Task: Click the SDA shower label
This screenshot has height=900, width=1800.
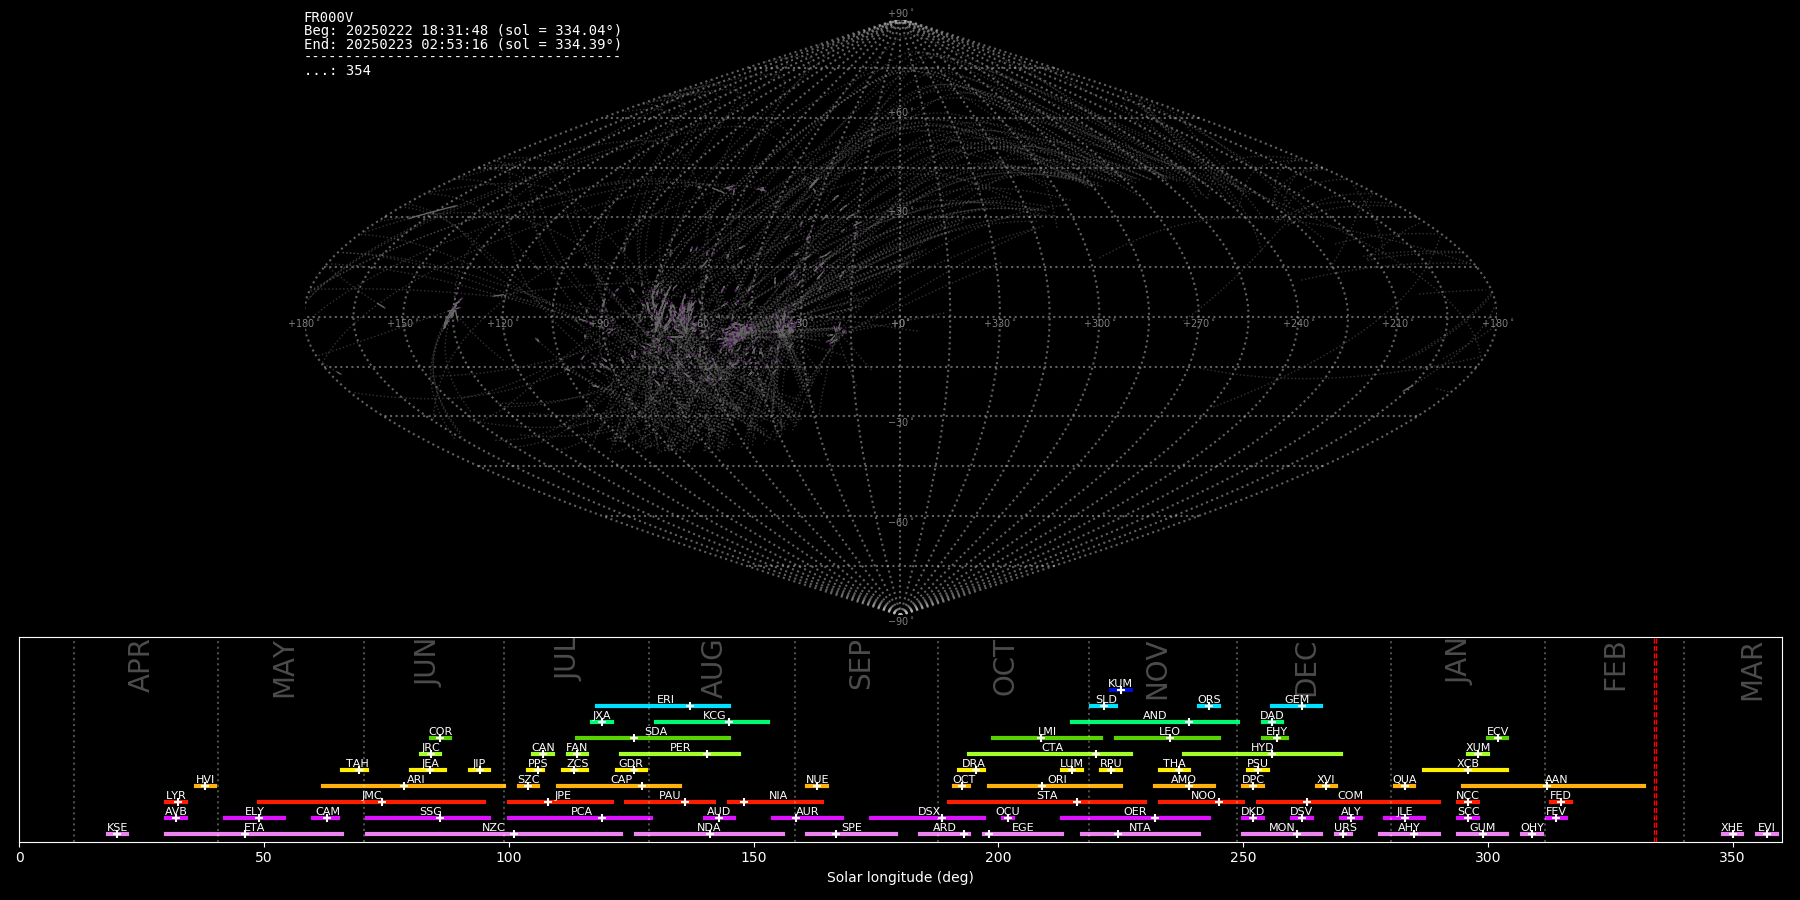Action: click(656, 732)
